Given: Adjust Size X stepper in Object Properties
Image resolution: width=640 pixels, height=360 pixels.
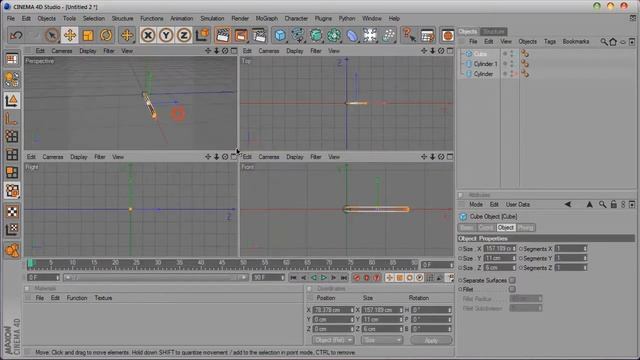Looking at the screenshot, I should point(514,249).
